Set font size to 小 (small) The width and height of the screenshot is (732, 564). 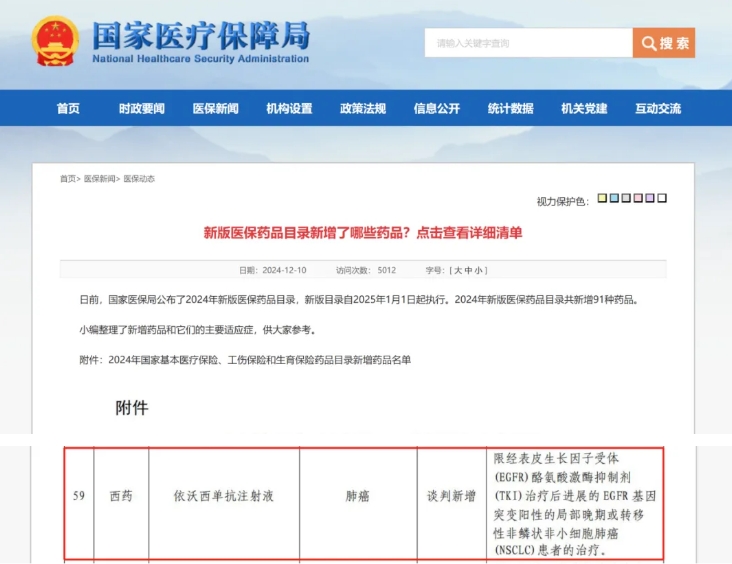[480, 270]
